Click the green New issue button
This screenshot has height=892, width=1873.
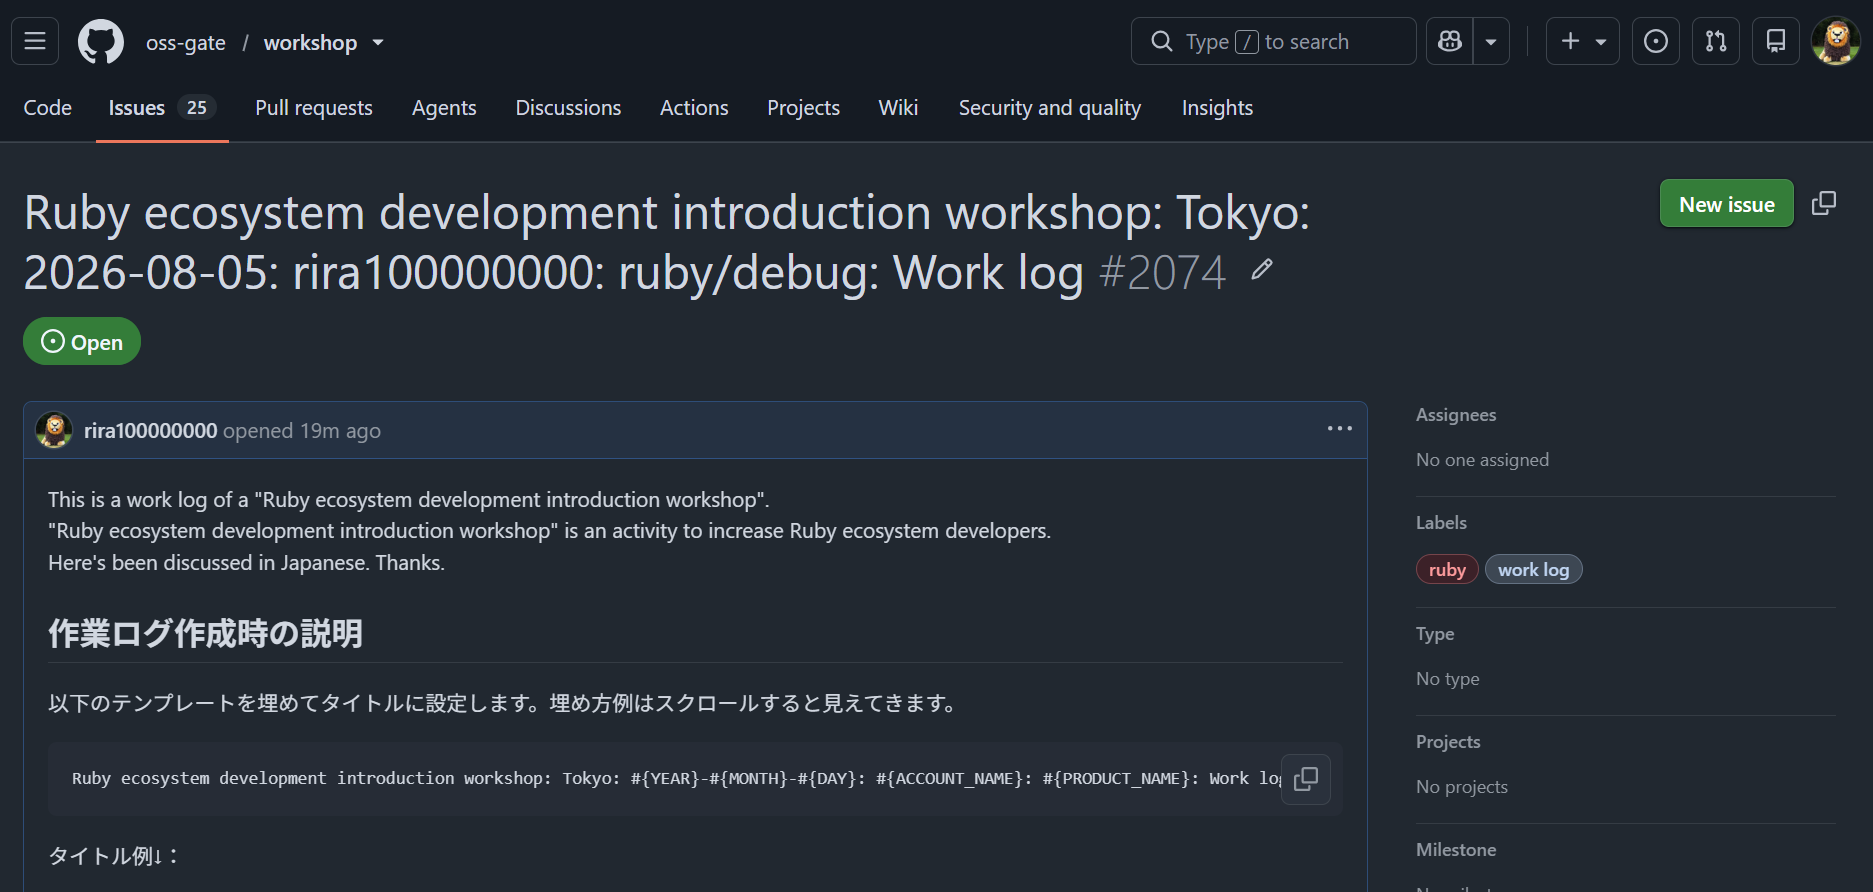point(1726,204)
